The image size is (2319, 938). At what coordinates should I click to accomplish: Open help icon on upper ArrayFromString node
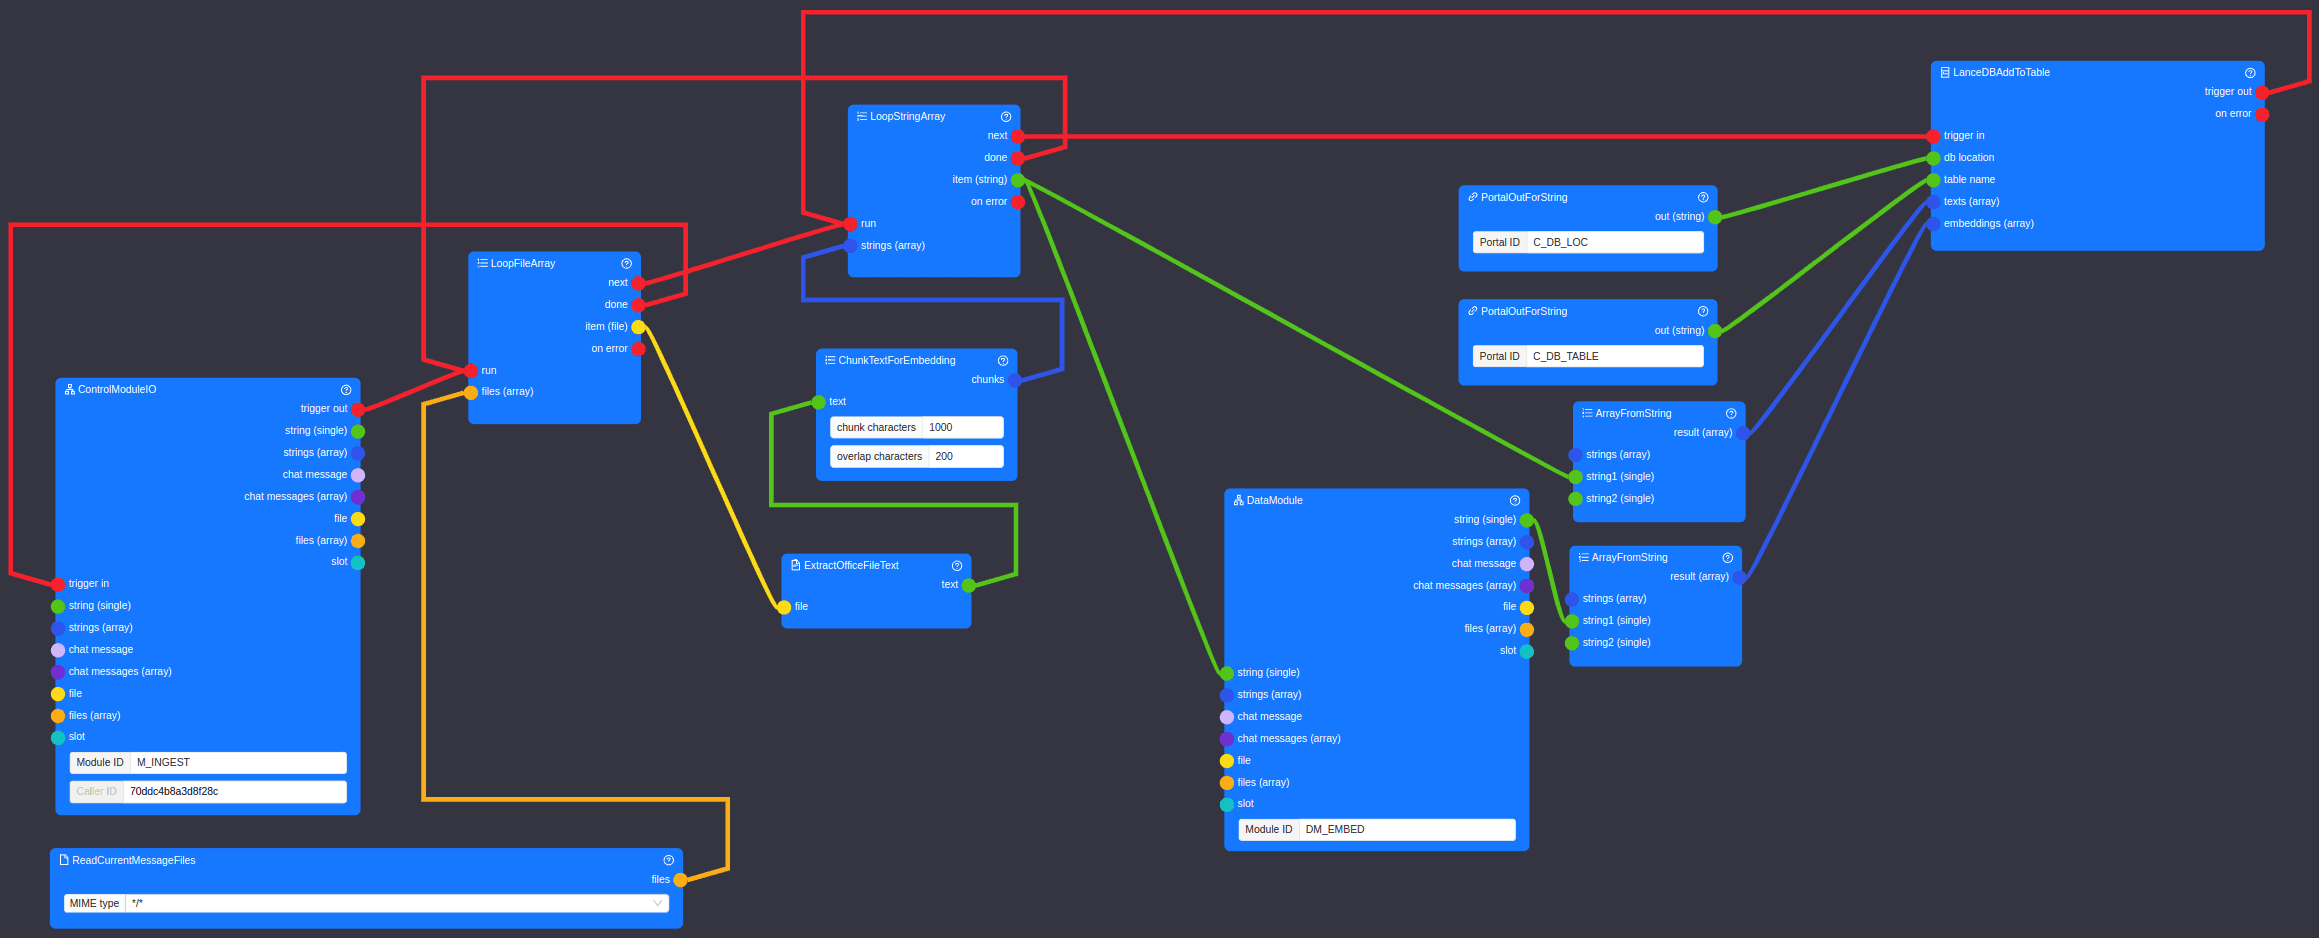1731,414
